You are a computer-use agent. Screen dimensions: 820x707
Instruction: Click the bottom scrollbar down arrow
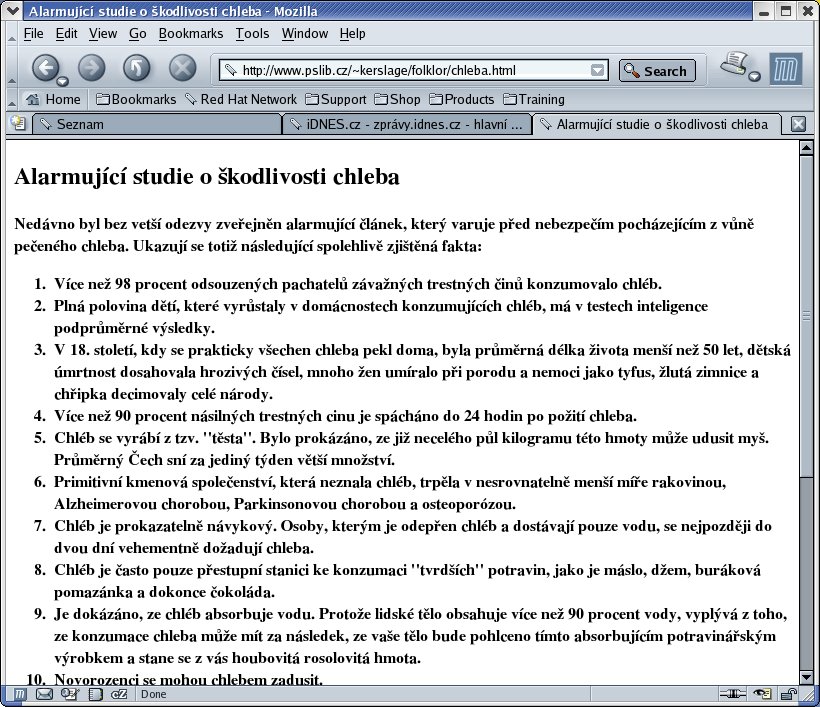click(x=806, y=678)
